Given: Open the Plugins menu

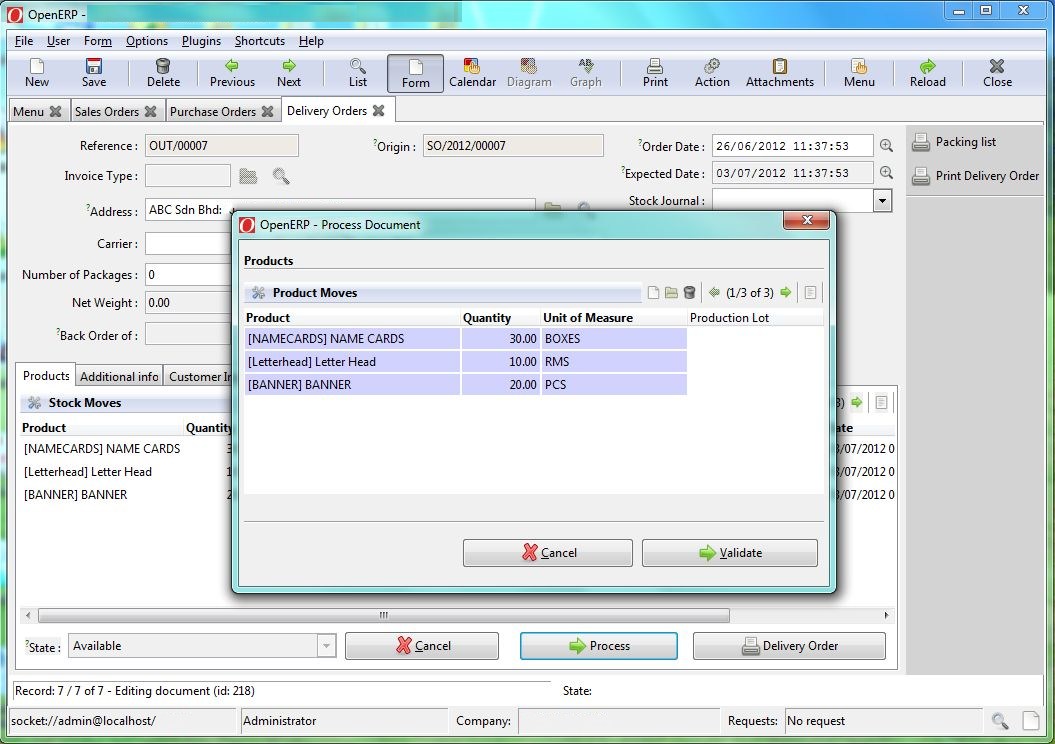Looking at the screenshot, I should pyautogui.click(x=201, y=41).
